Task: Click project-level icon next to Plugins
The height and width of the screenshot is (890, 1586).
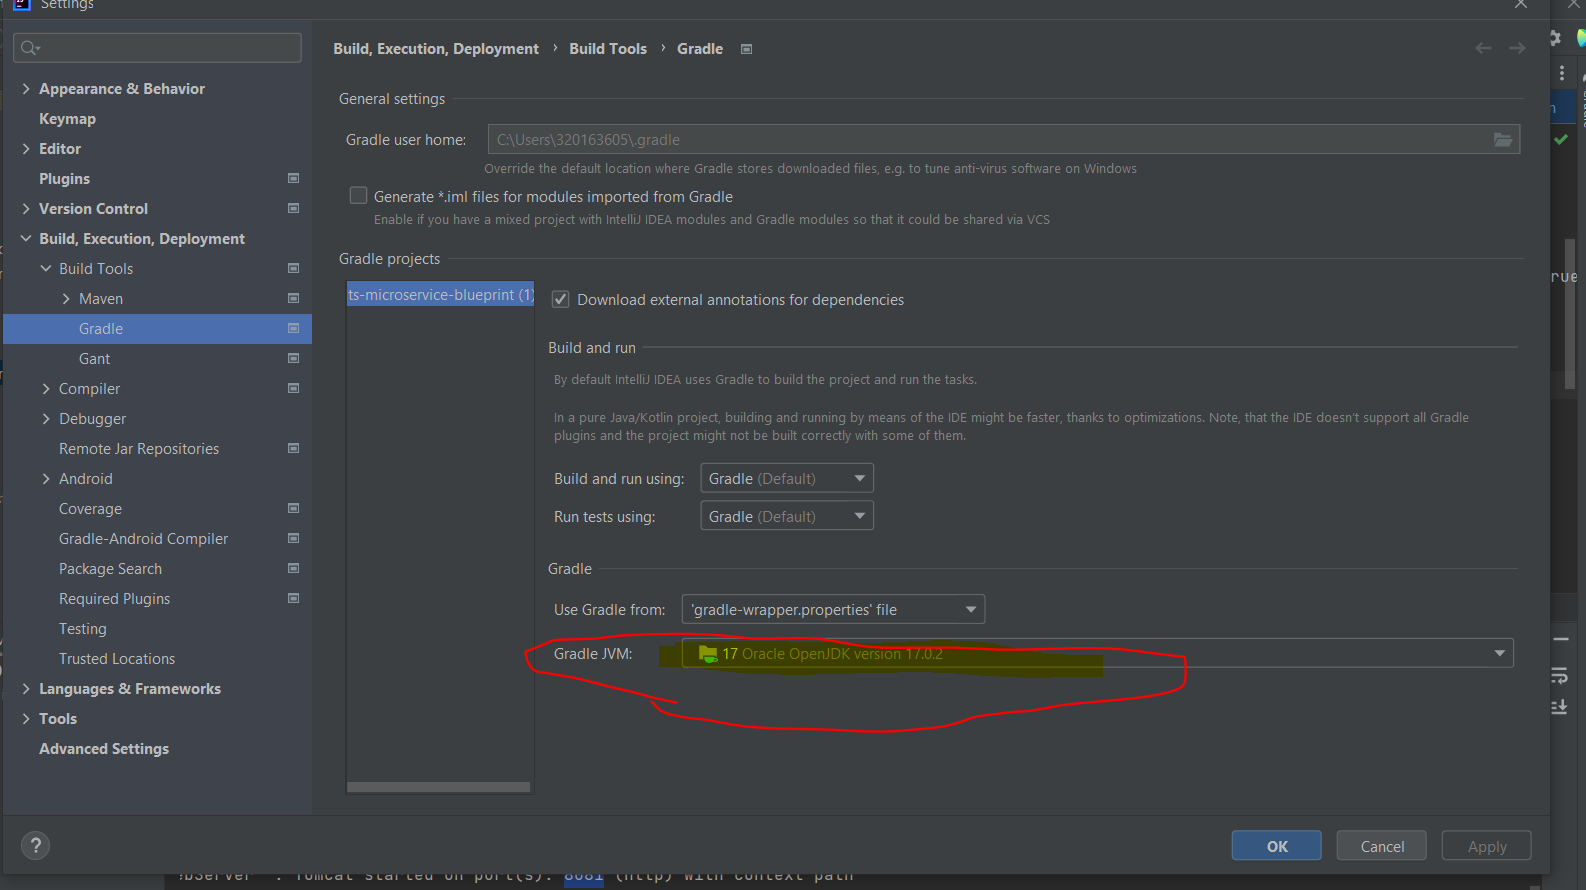Action: click(294, 179)
